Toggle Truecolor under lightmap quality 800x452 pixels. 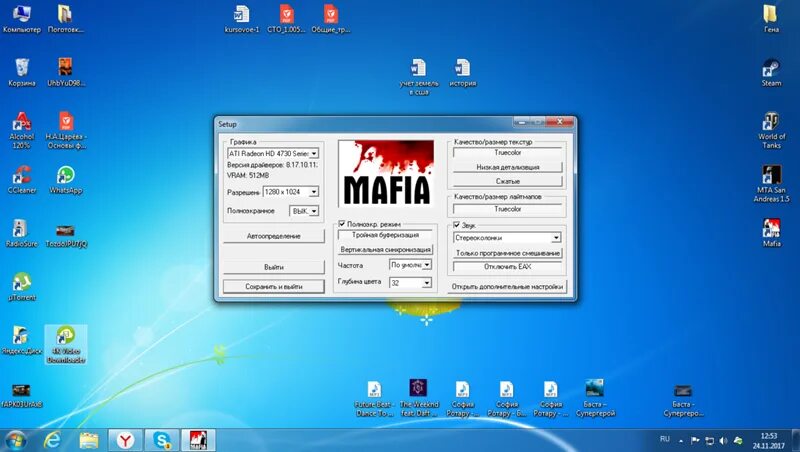(507, 209)
